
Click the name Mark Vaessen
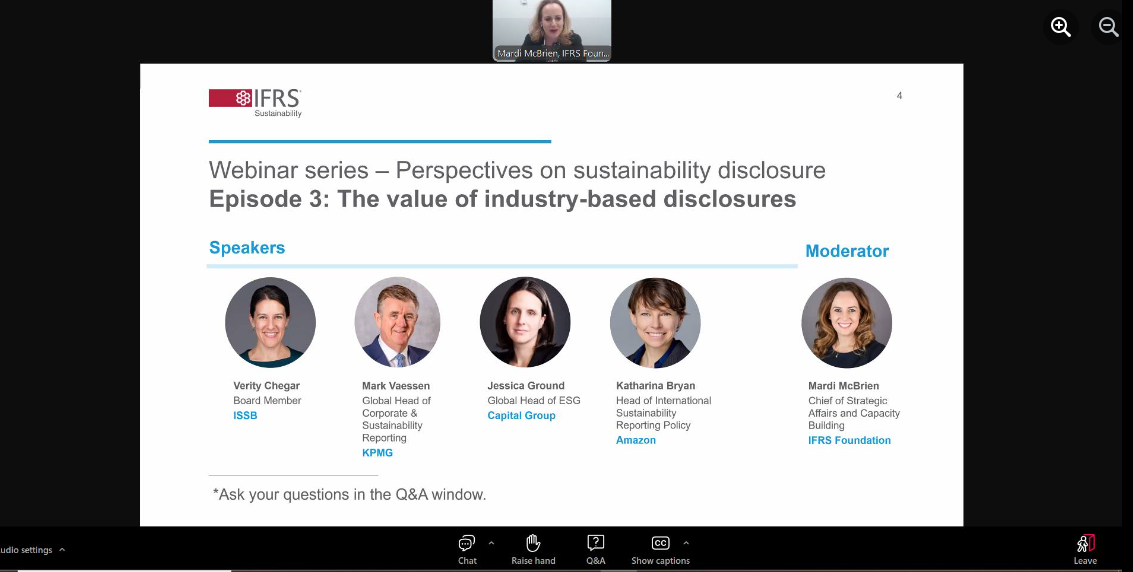(x=396, y=386)
